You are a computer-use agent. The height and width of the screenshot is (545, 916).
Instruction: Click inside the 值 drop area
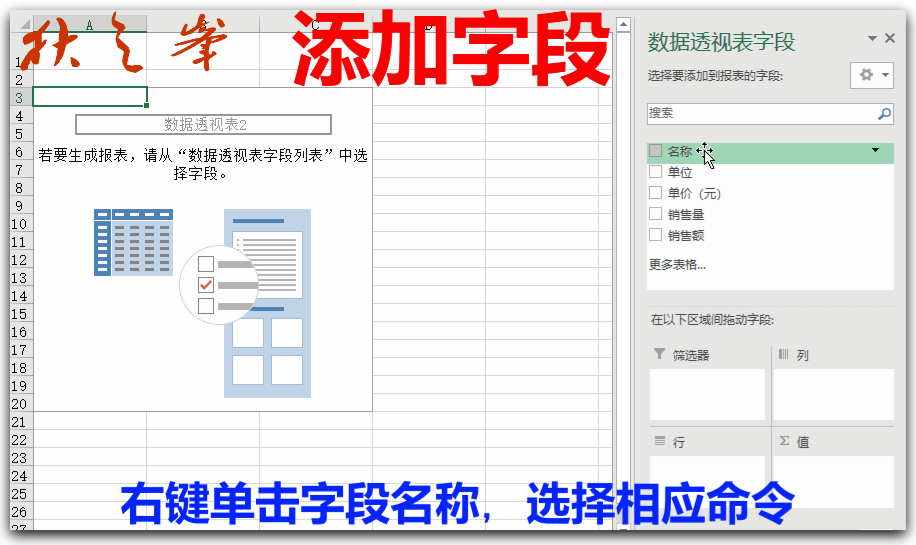coord(834,481)
